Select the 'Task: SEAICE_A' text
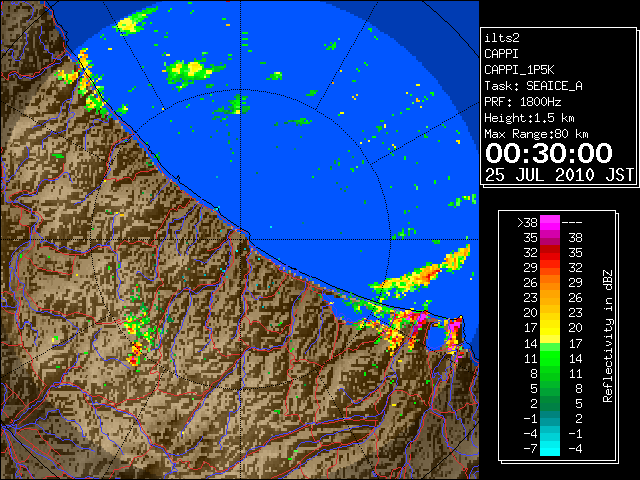The width and height of the screenshot is (640, 480). point(533,86)
